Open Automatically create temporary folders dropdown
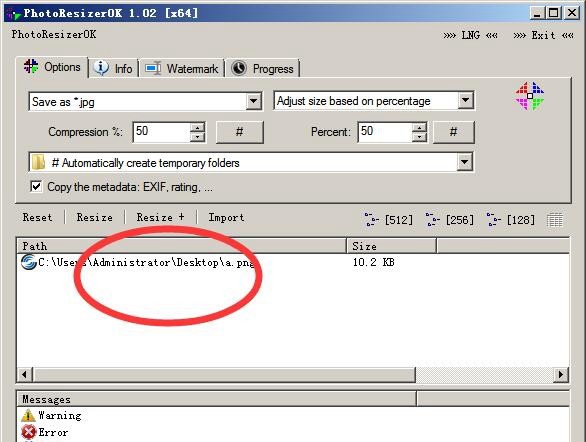Screen dimensions: 586x442 pos(464,162)
